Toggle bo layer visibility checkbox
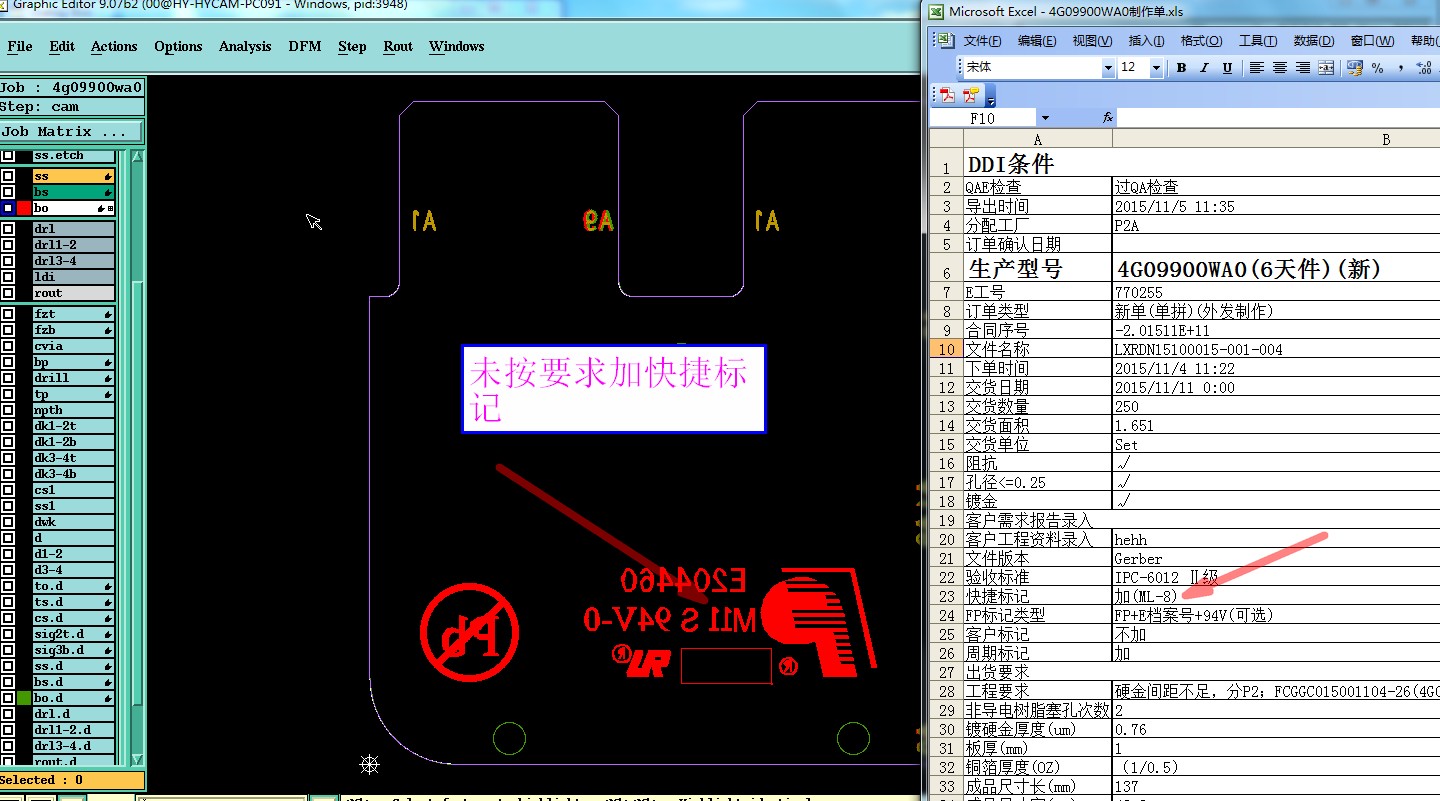 coord(8,208)
